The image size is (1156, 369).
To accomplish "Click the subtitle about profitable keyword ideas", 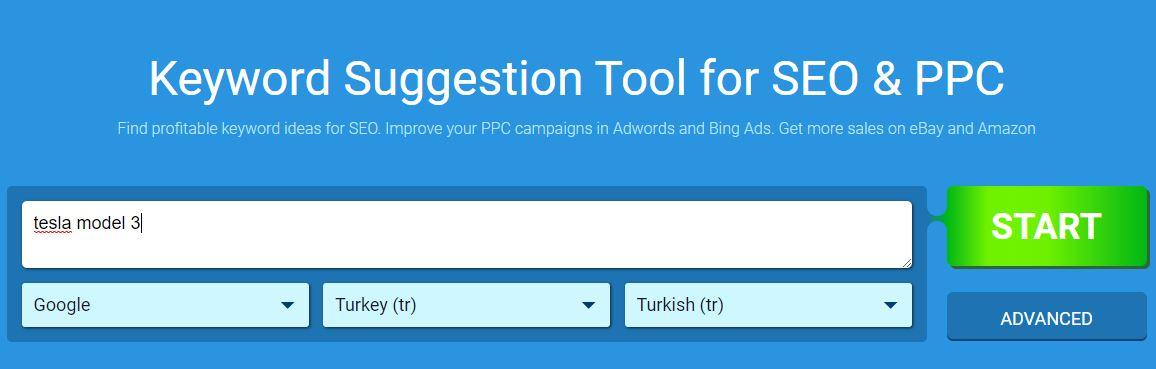I will (x=577, y=128).
